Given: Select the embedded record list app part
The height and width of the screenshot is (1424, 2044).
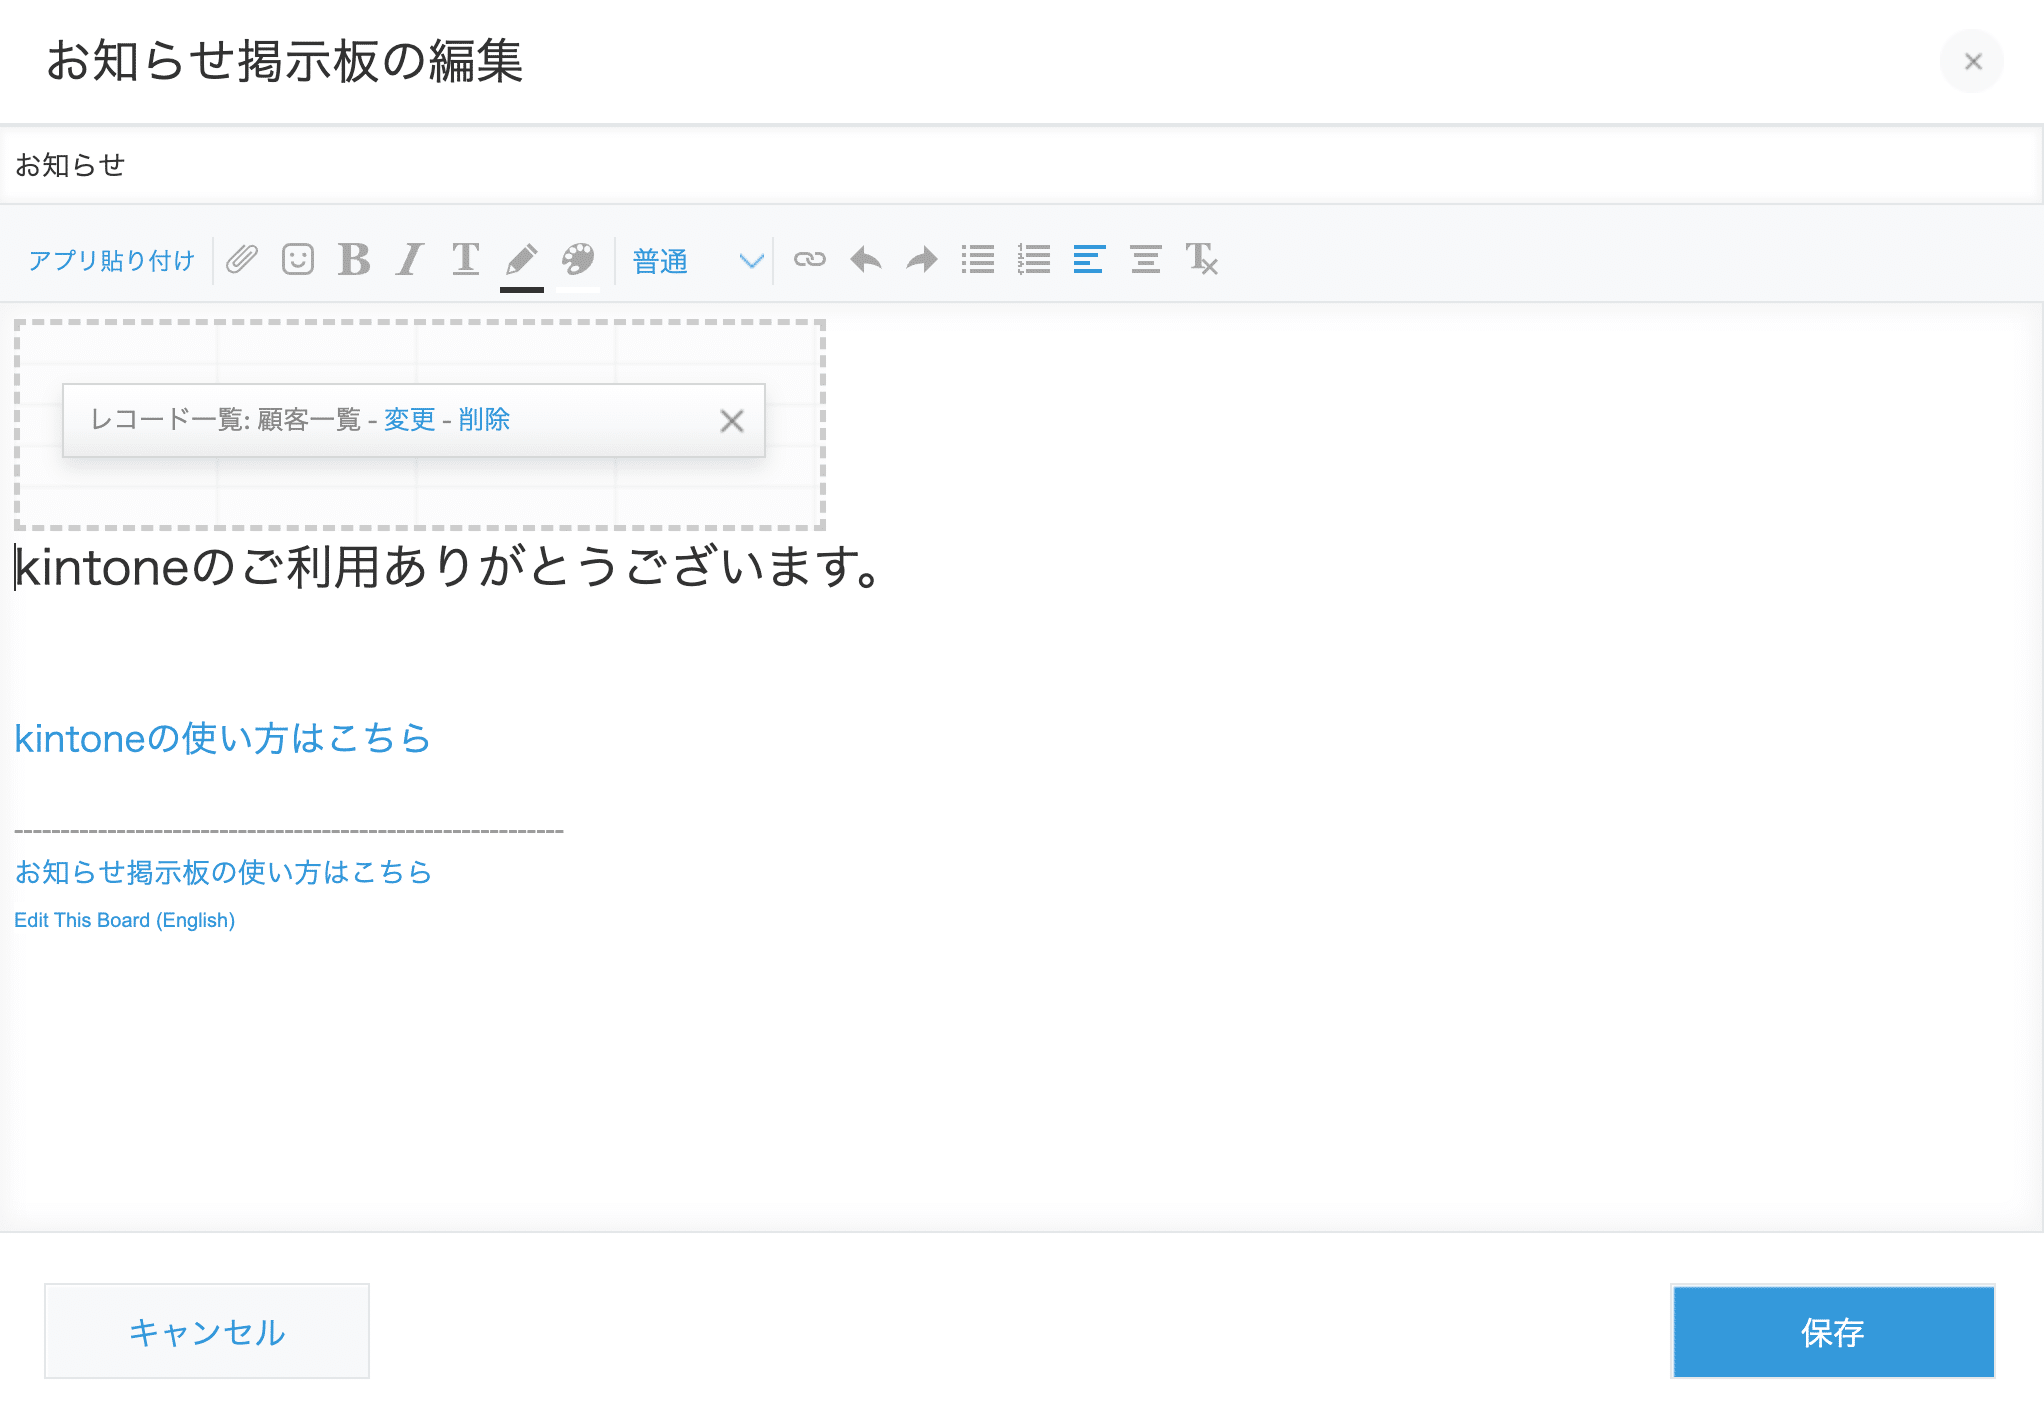Looking at the screenshot, I should coord(420,425).
